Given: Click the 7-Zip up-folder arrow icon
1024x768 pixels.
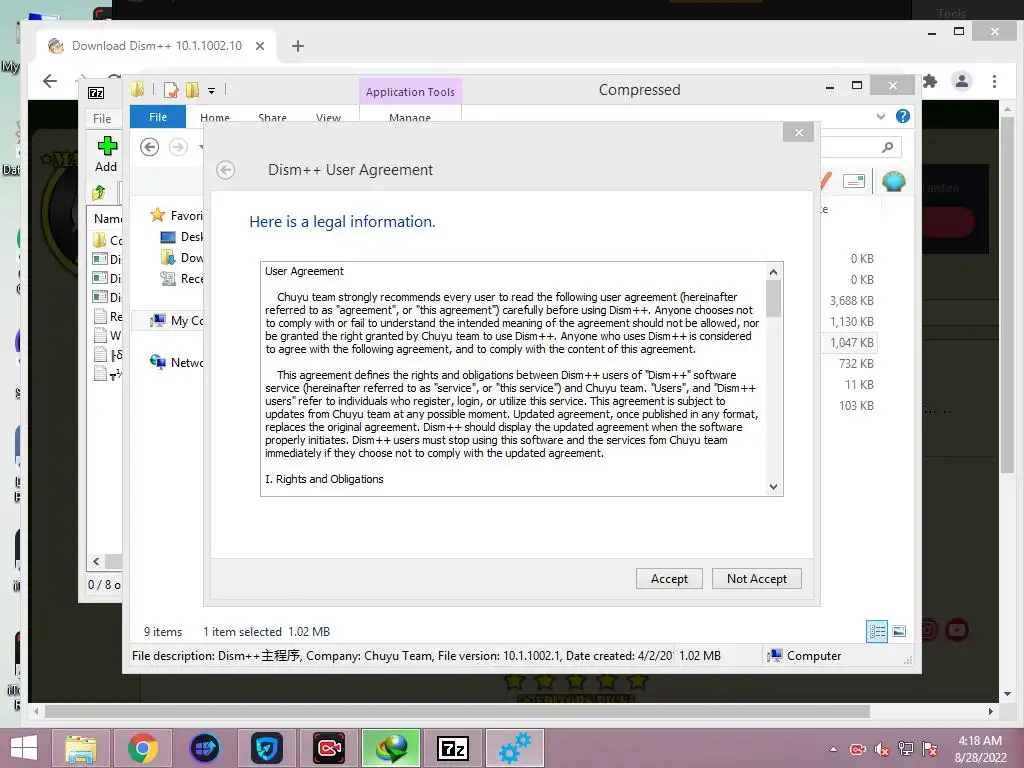Looking at the screenshot, I should (99, 192).
